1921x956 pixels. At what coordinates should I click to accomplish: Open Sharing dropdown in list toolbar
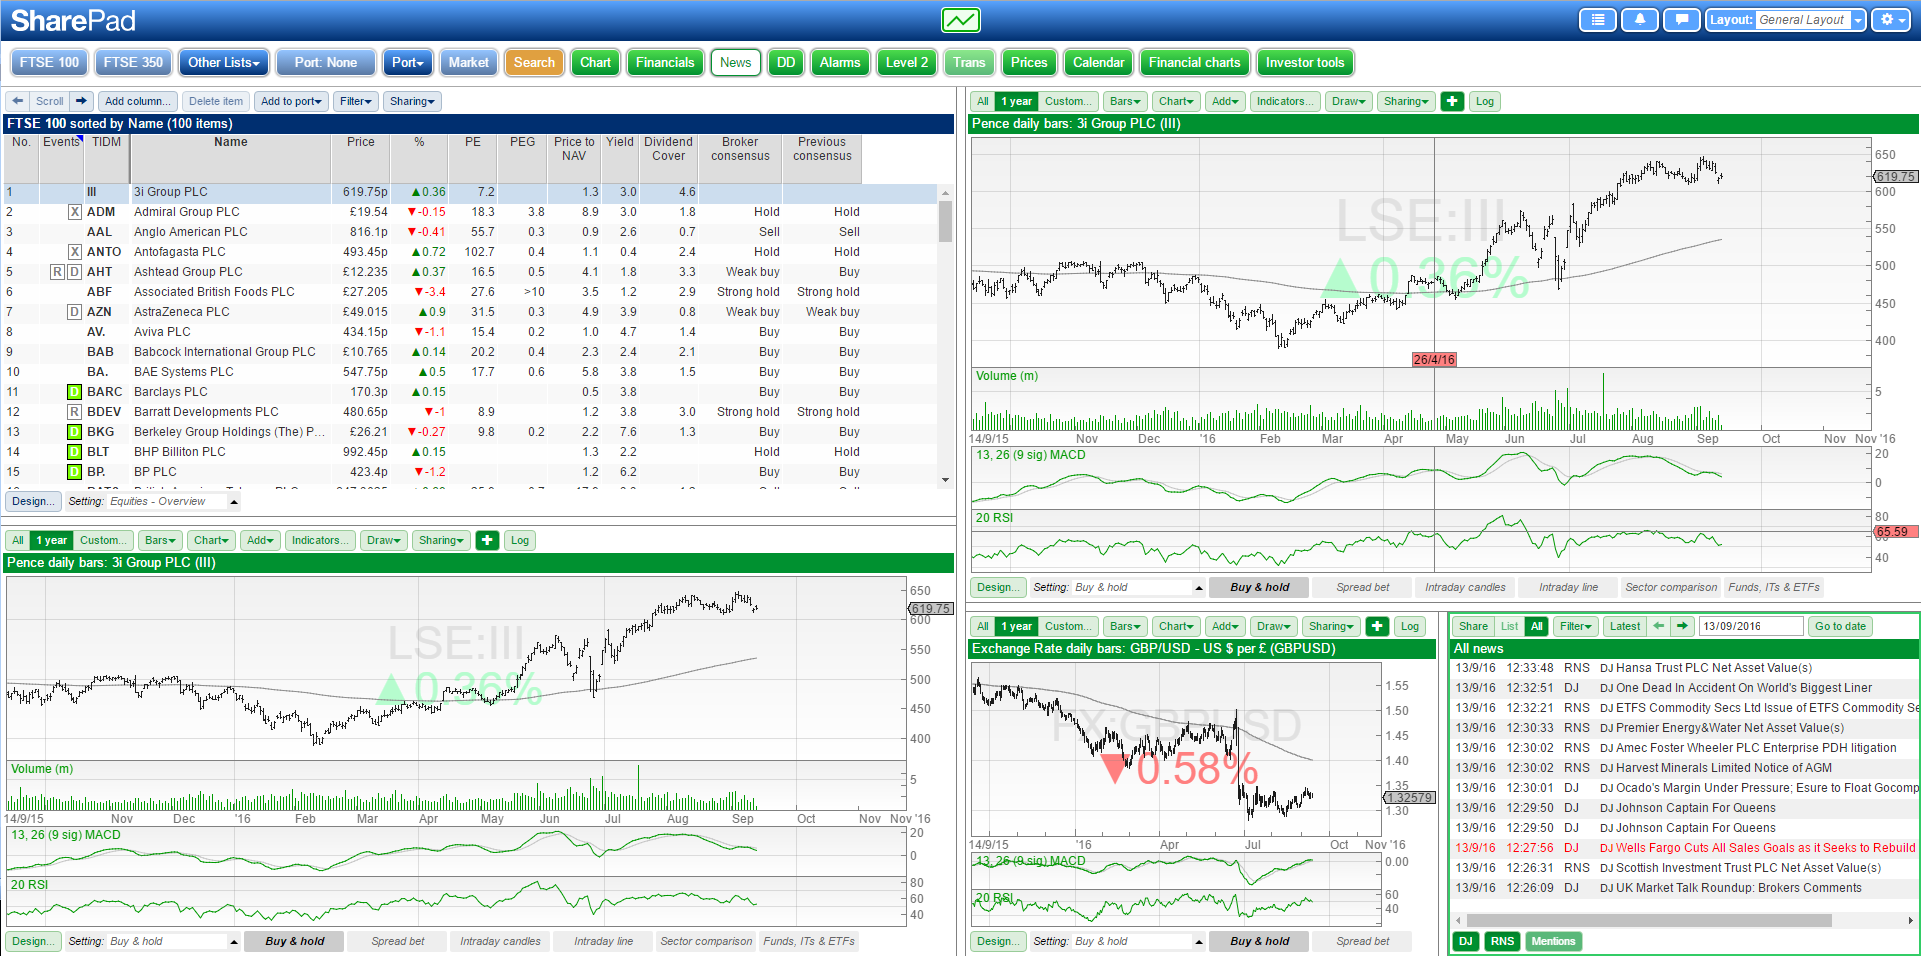click(412, 101)
